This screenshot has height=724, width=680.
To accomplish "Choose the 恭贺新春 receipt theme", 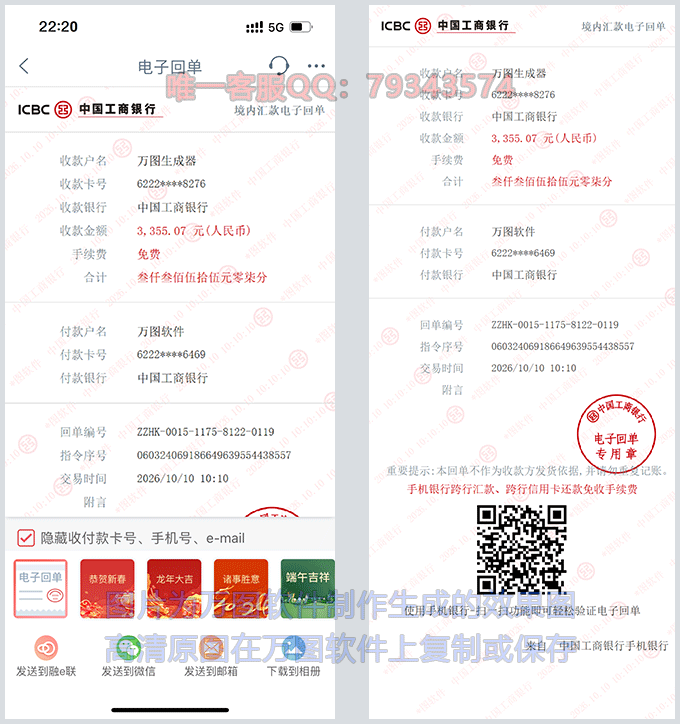I will coord(106,588).
